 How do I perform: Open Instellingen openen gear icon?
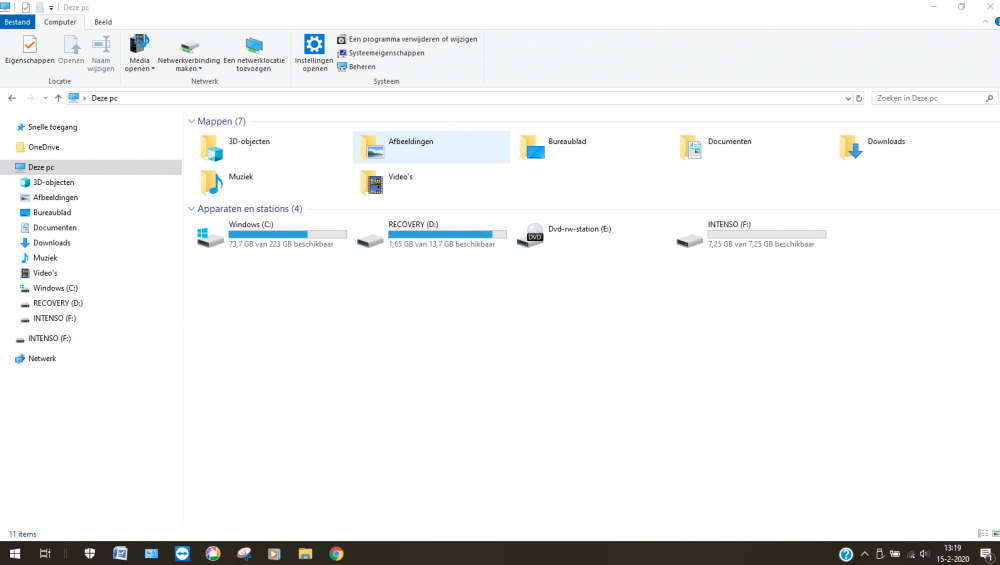click(314, 53)
